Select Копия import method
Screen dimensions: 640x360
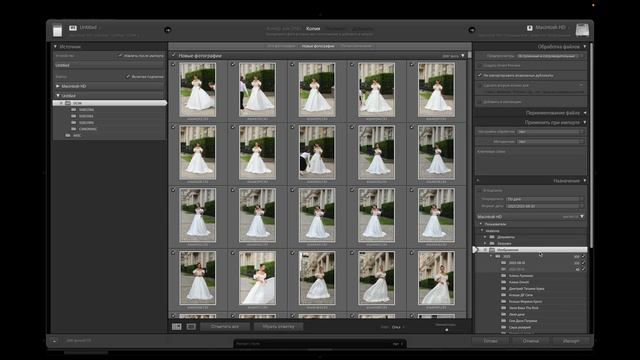313,29
